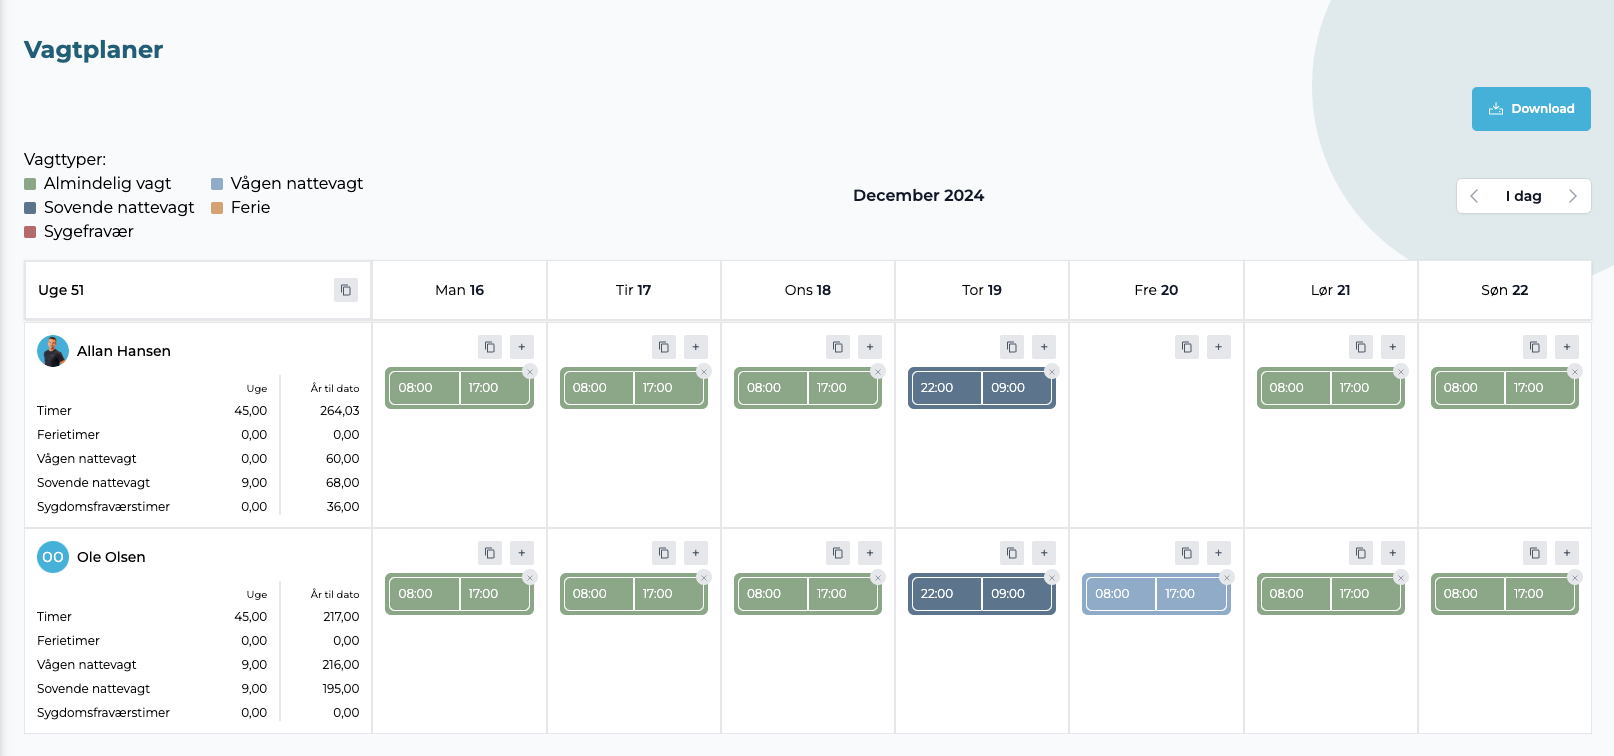This screenshot has width=1614, height=756.
Task: Delete Ole Olsen's Friday Vågen nattevagt shift
Action: (x=1227, y=577)
